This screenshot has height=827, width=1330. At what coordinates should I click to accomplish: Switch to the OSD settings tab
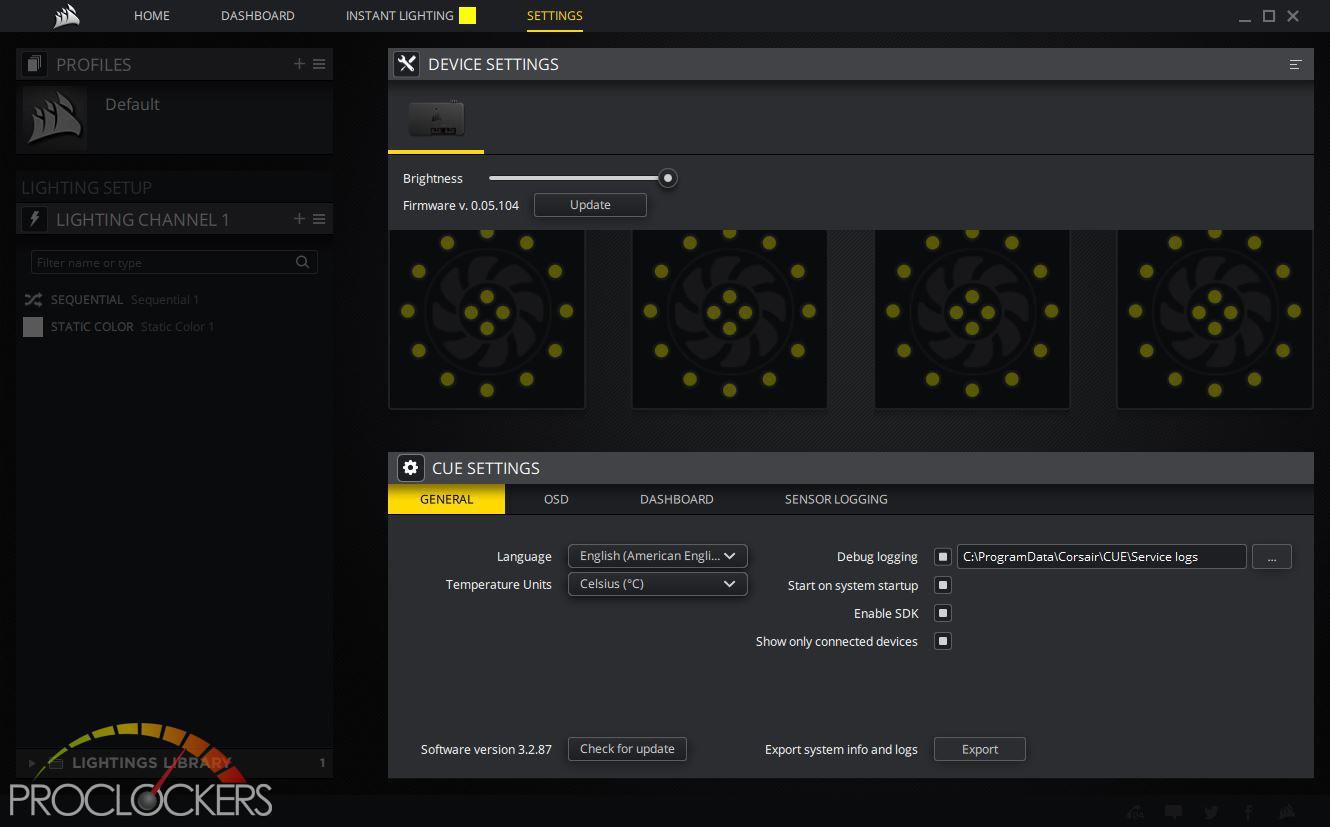coord(556,499)
